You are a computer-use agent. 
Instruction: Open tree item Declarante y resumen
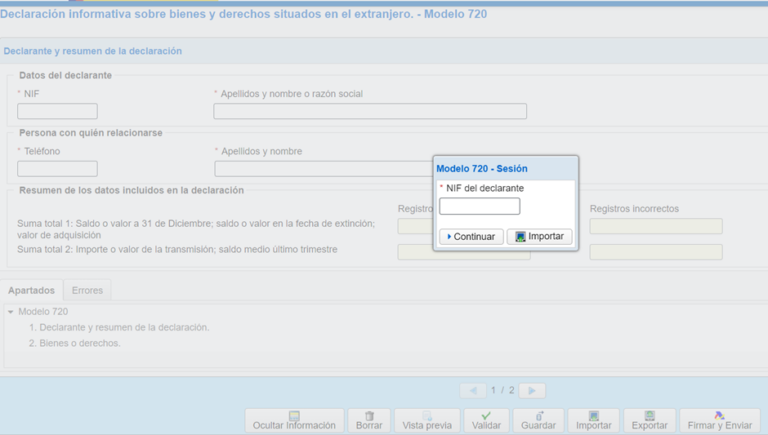[118, 327]
